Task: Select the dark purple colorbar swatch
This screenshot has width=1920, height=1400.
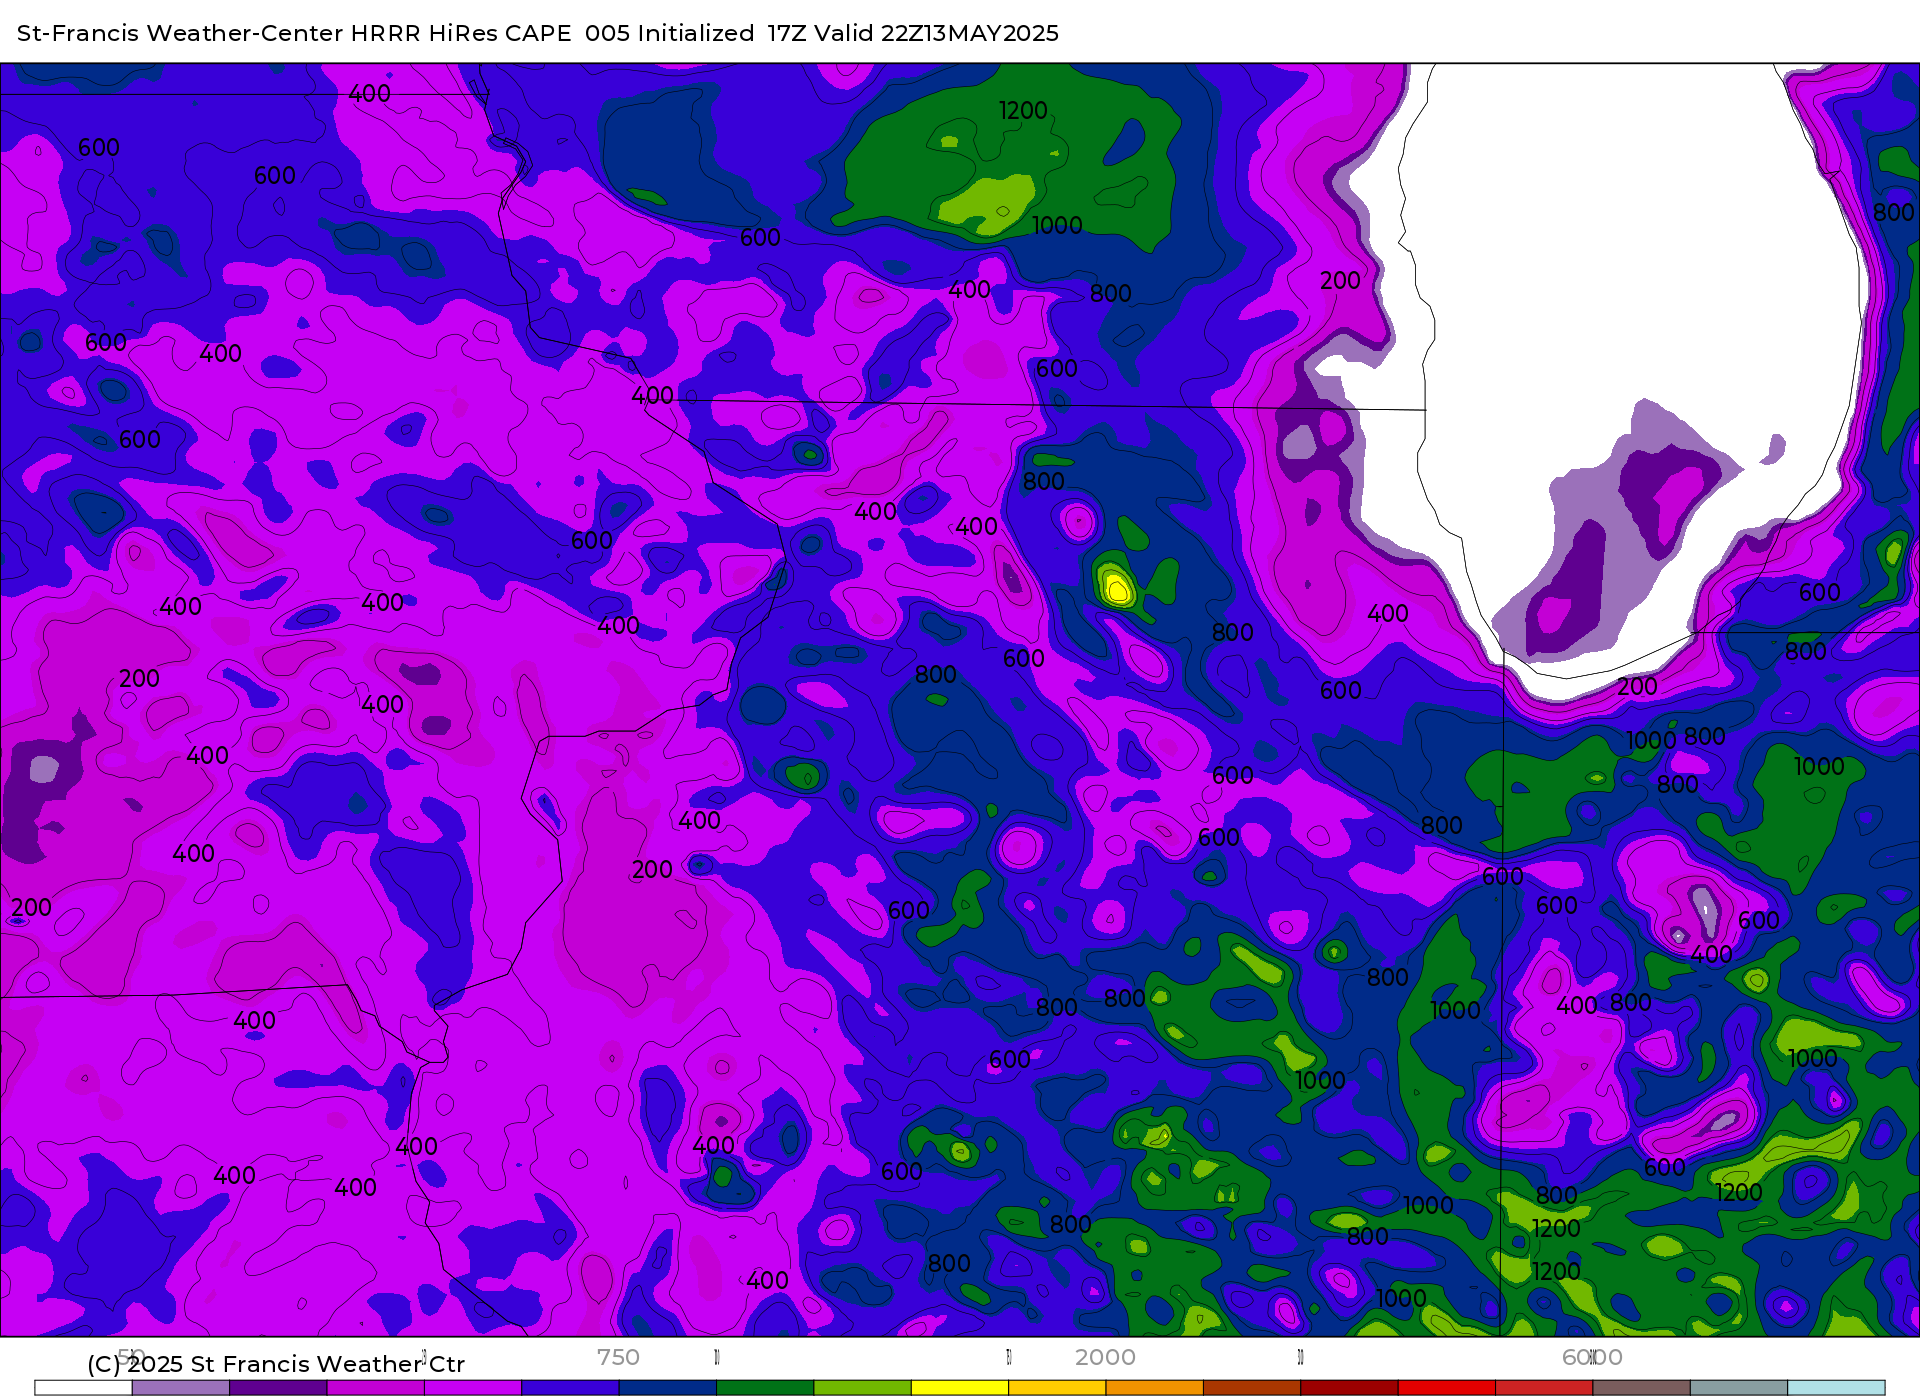Action: pos(278,1388)
